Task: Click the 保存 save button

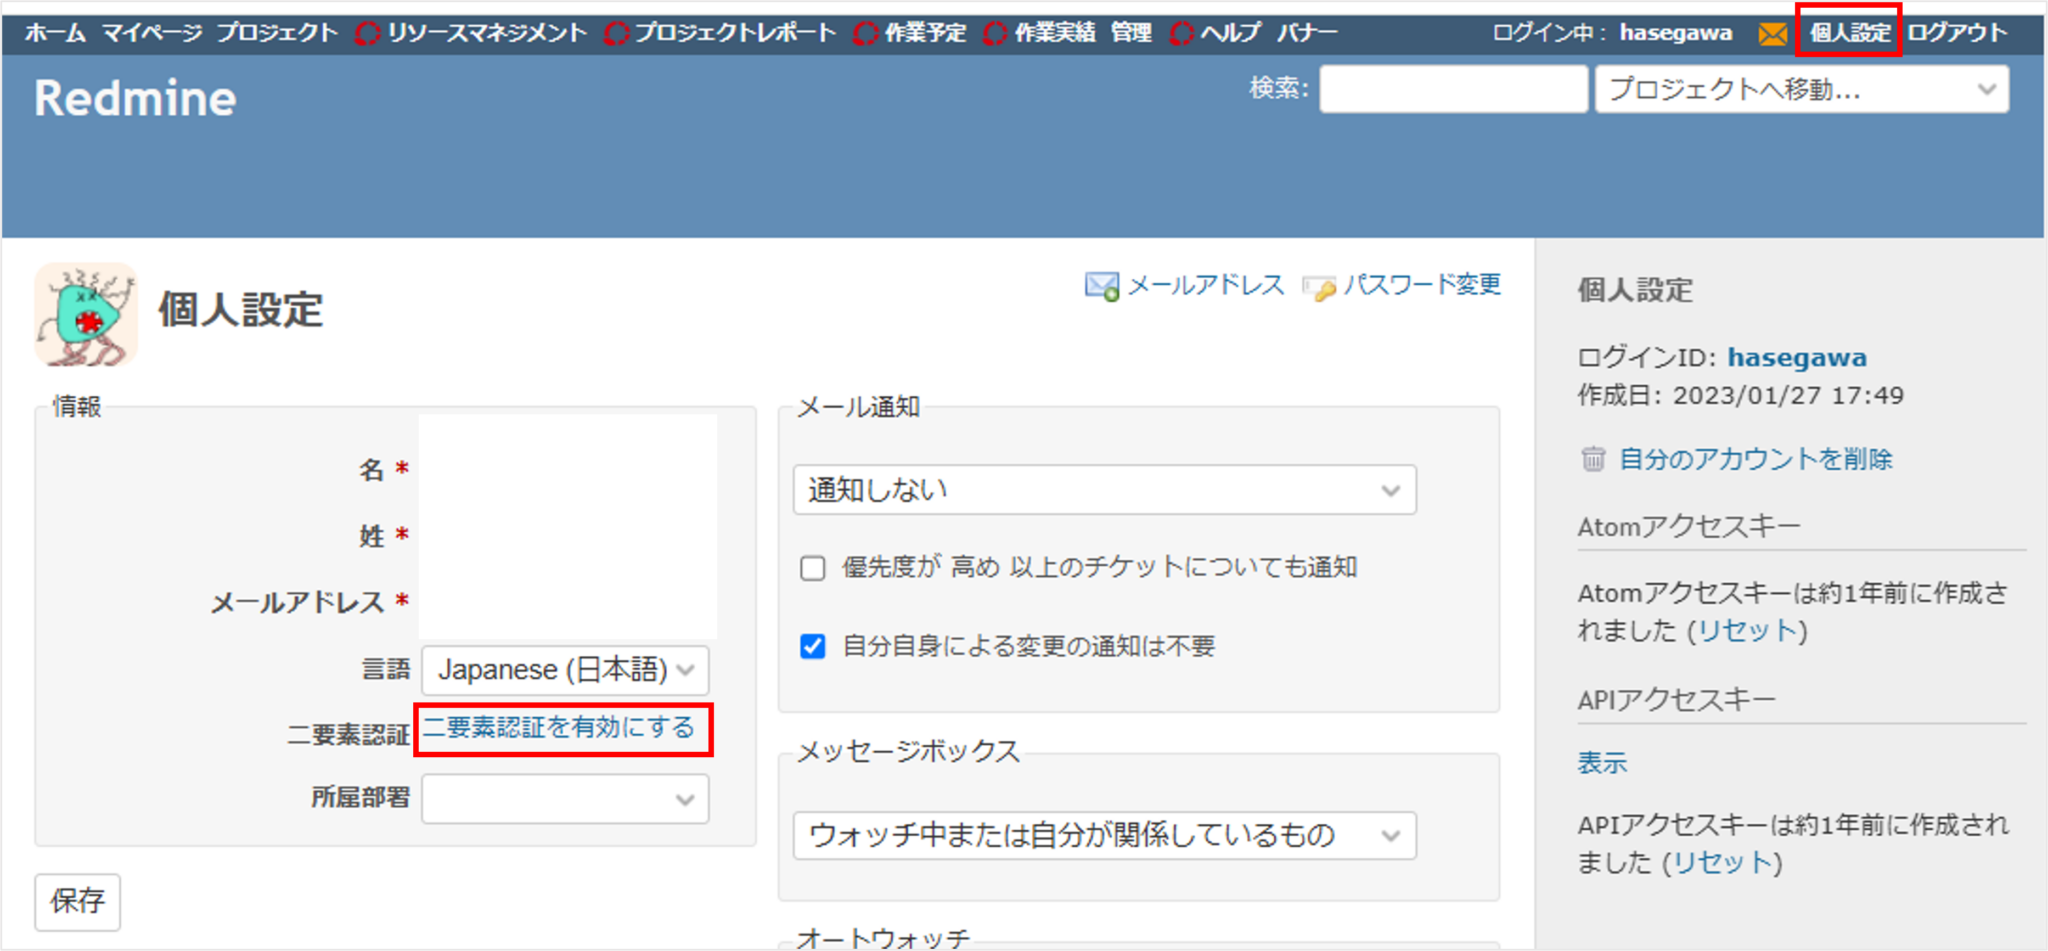Action: (77, 901)
